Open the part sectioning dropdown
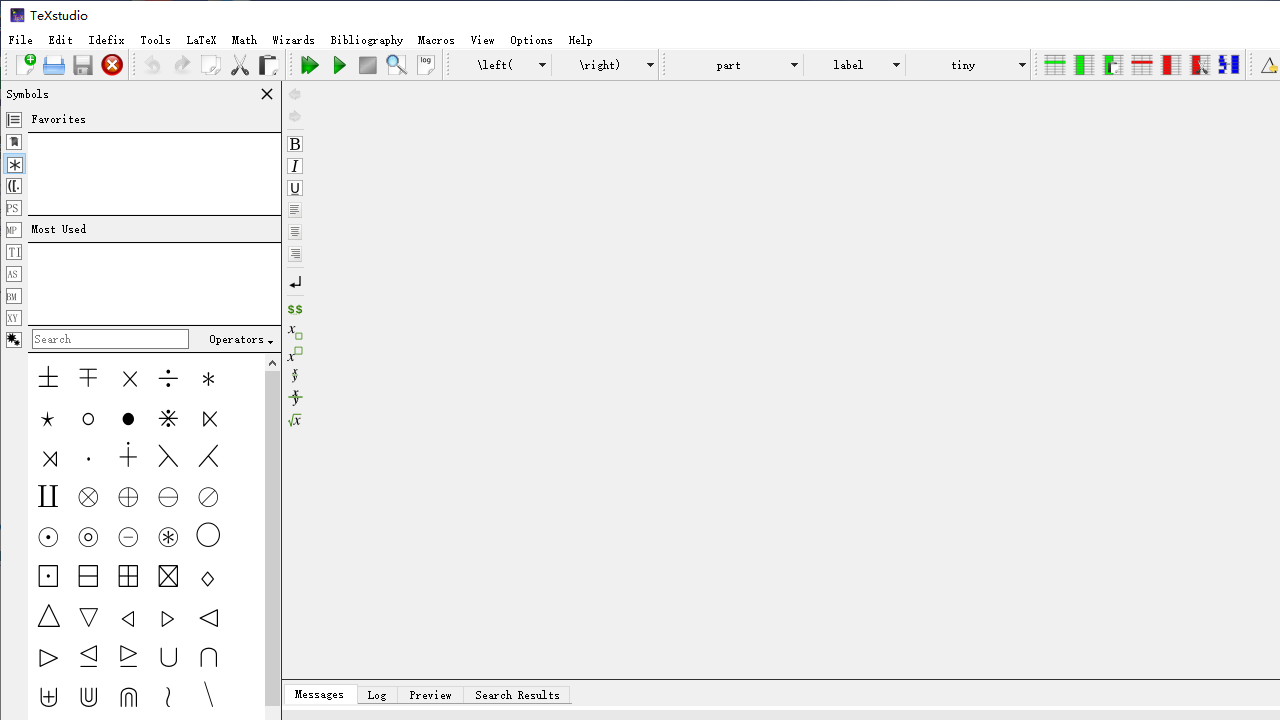 point(795,64)
